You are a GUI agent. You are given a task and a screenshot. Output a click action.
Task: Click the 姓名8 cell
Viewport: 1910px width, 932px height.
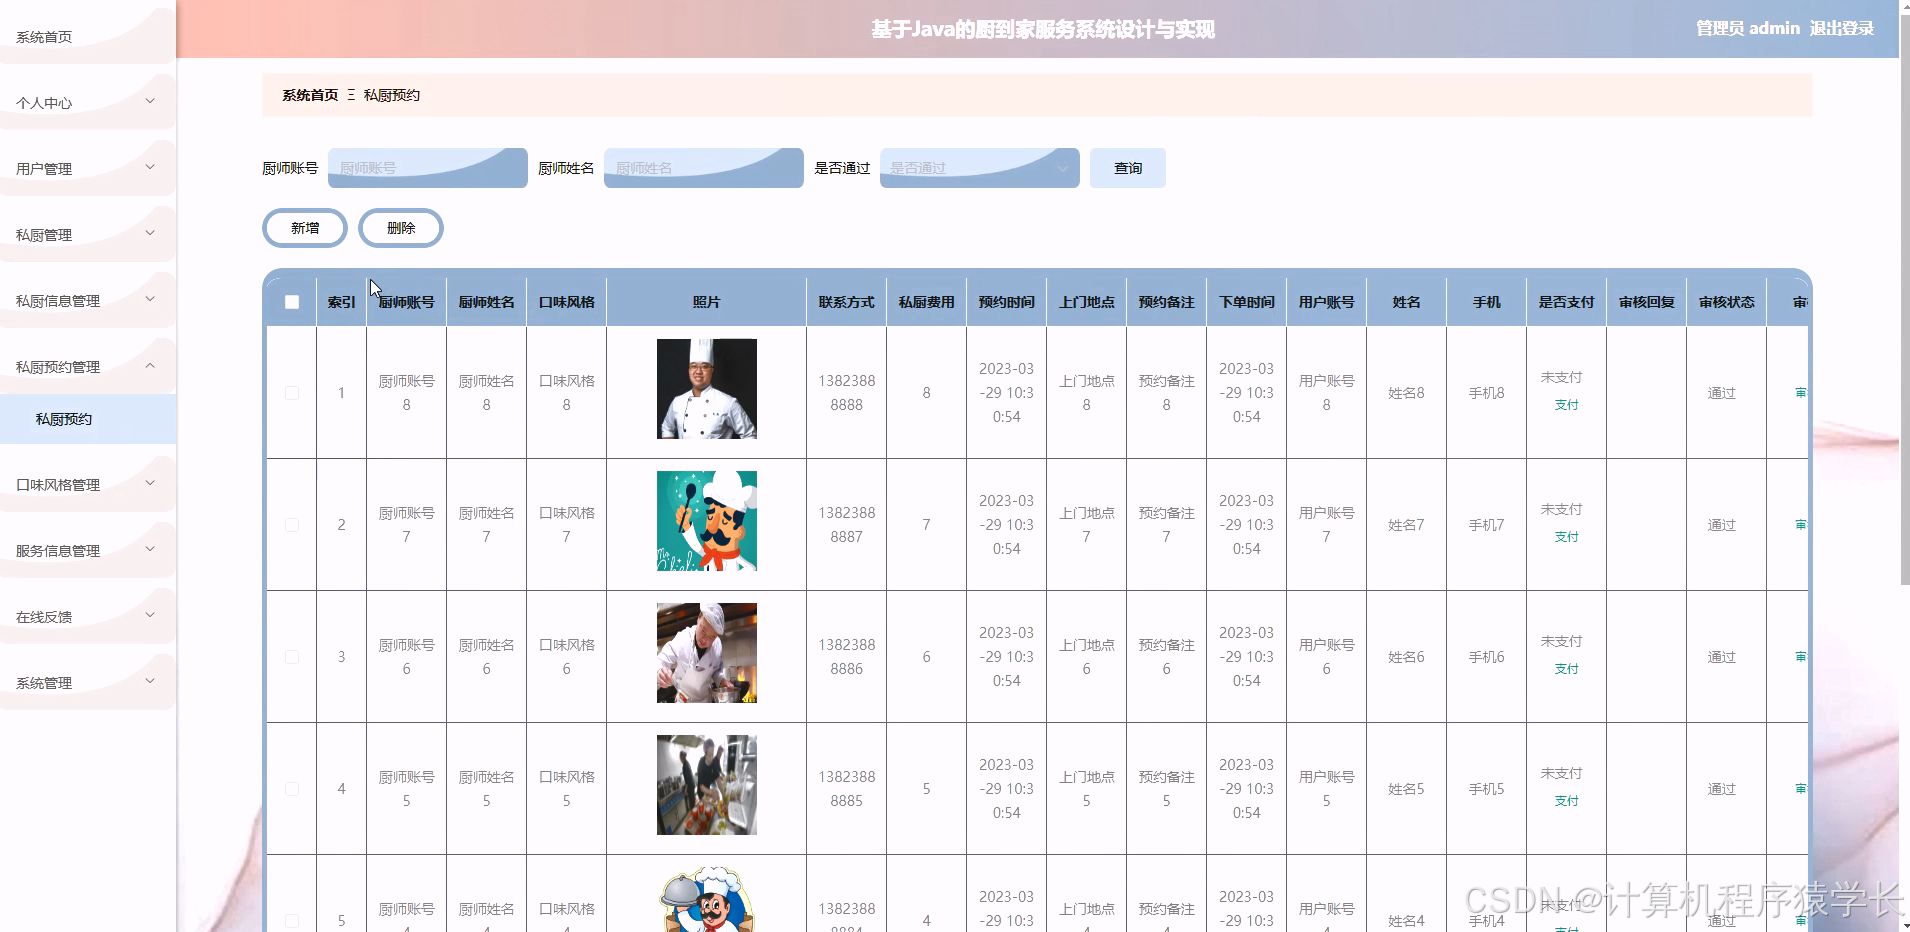(1406, 393)
